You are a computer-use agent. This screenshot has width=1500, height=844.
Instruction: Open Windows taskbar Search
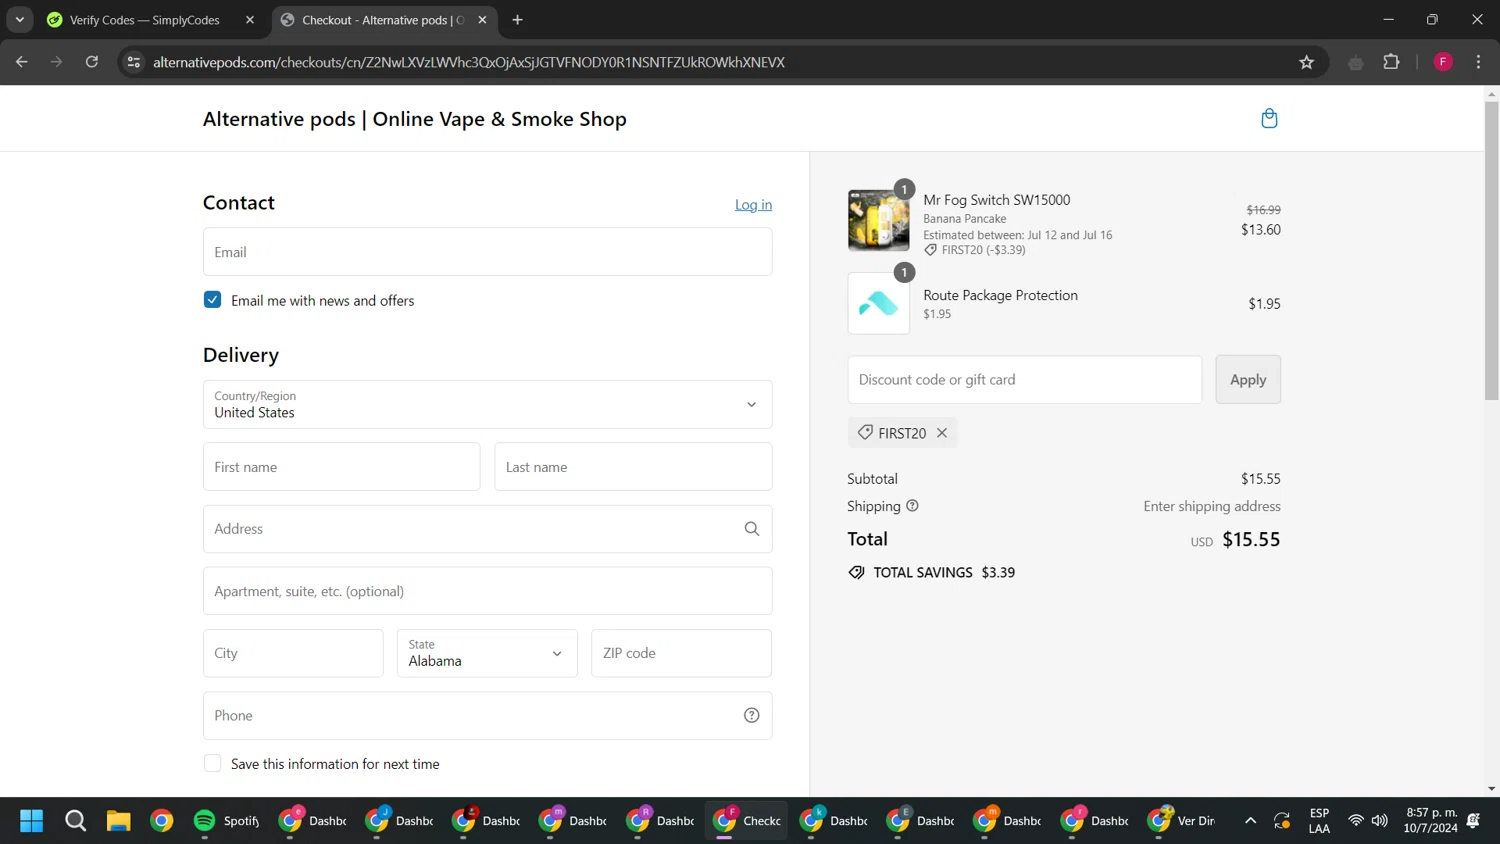(x=75, y=821)
